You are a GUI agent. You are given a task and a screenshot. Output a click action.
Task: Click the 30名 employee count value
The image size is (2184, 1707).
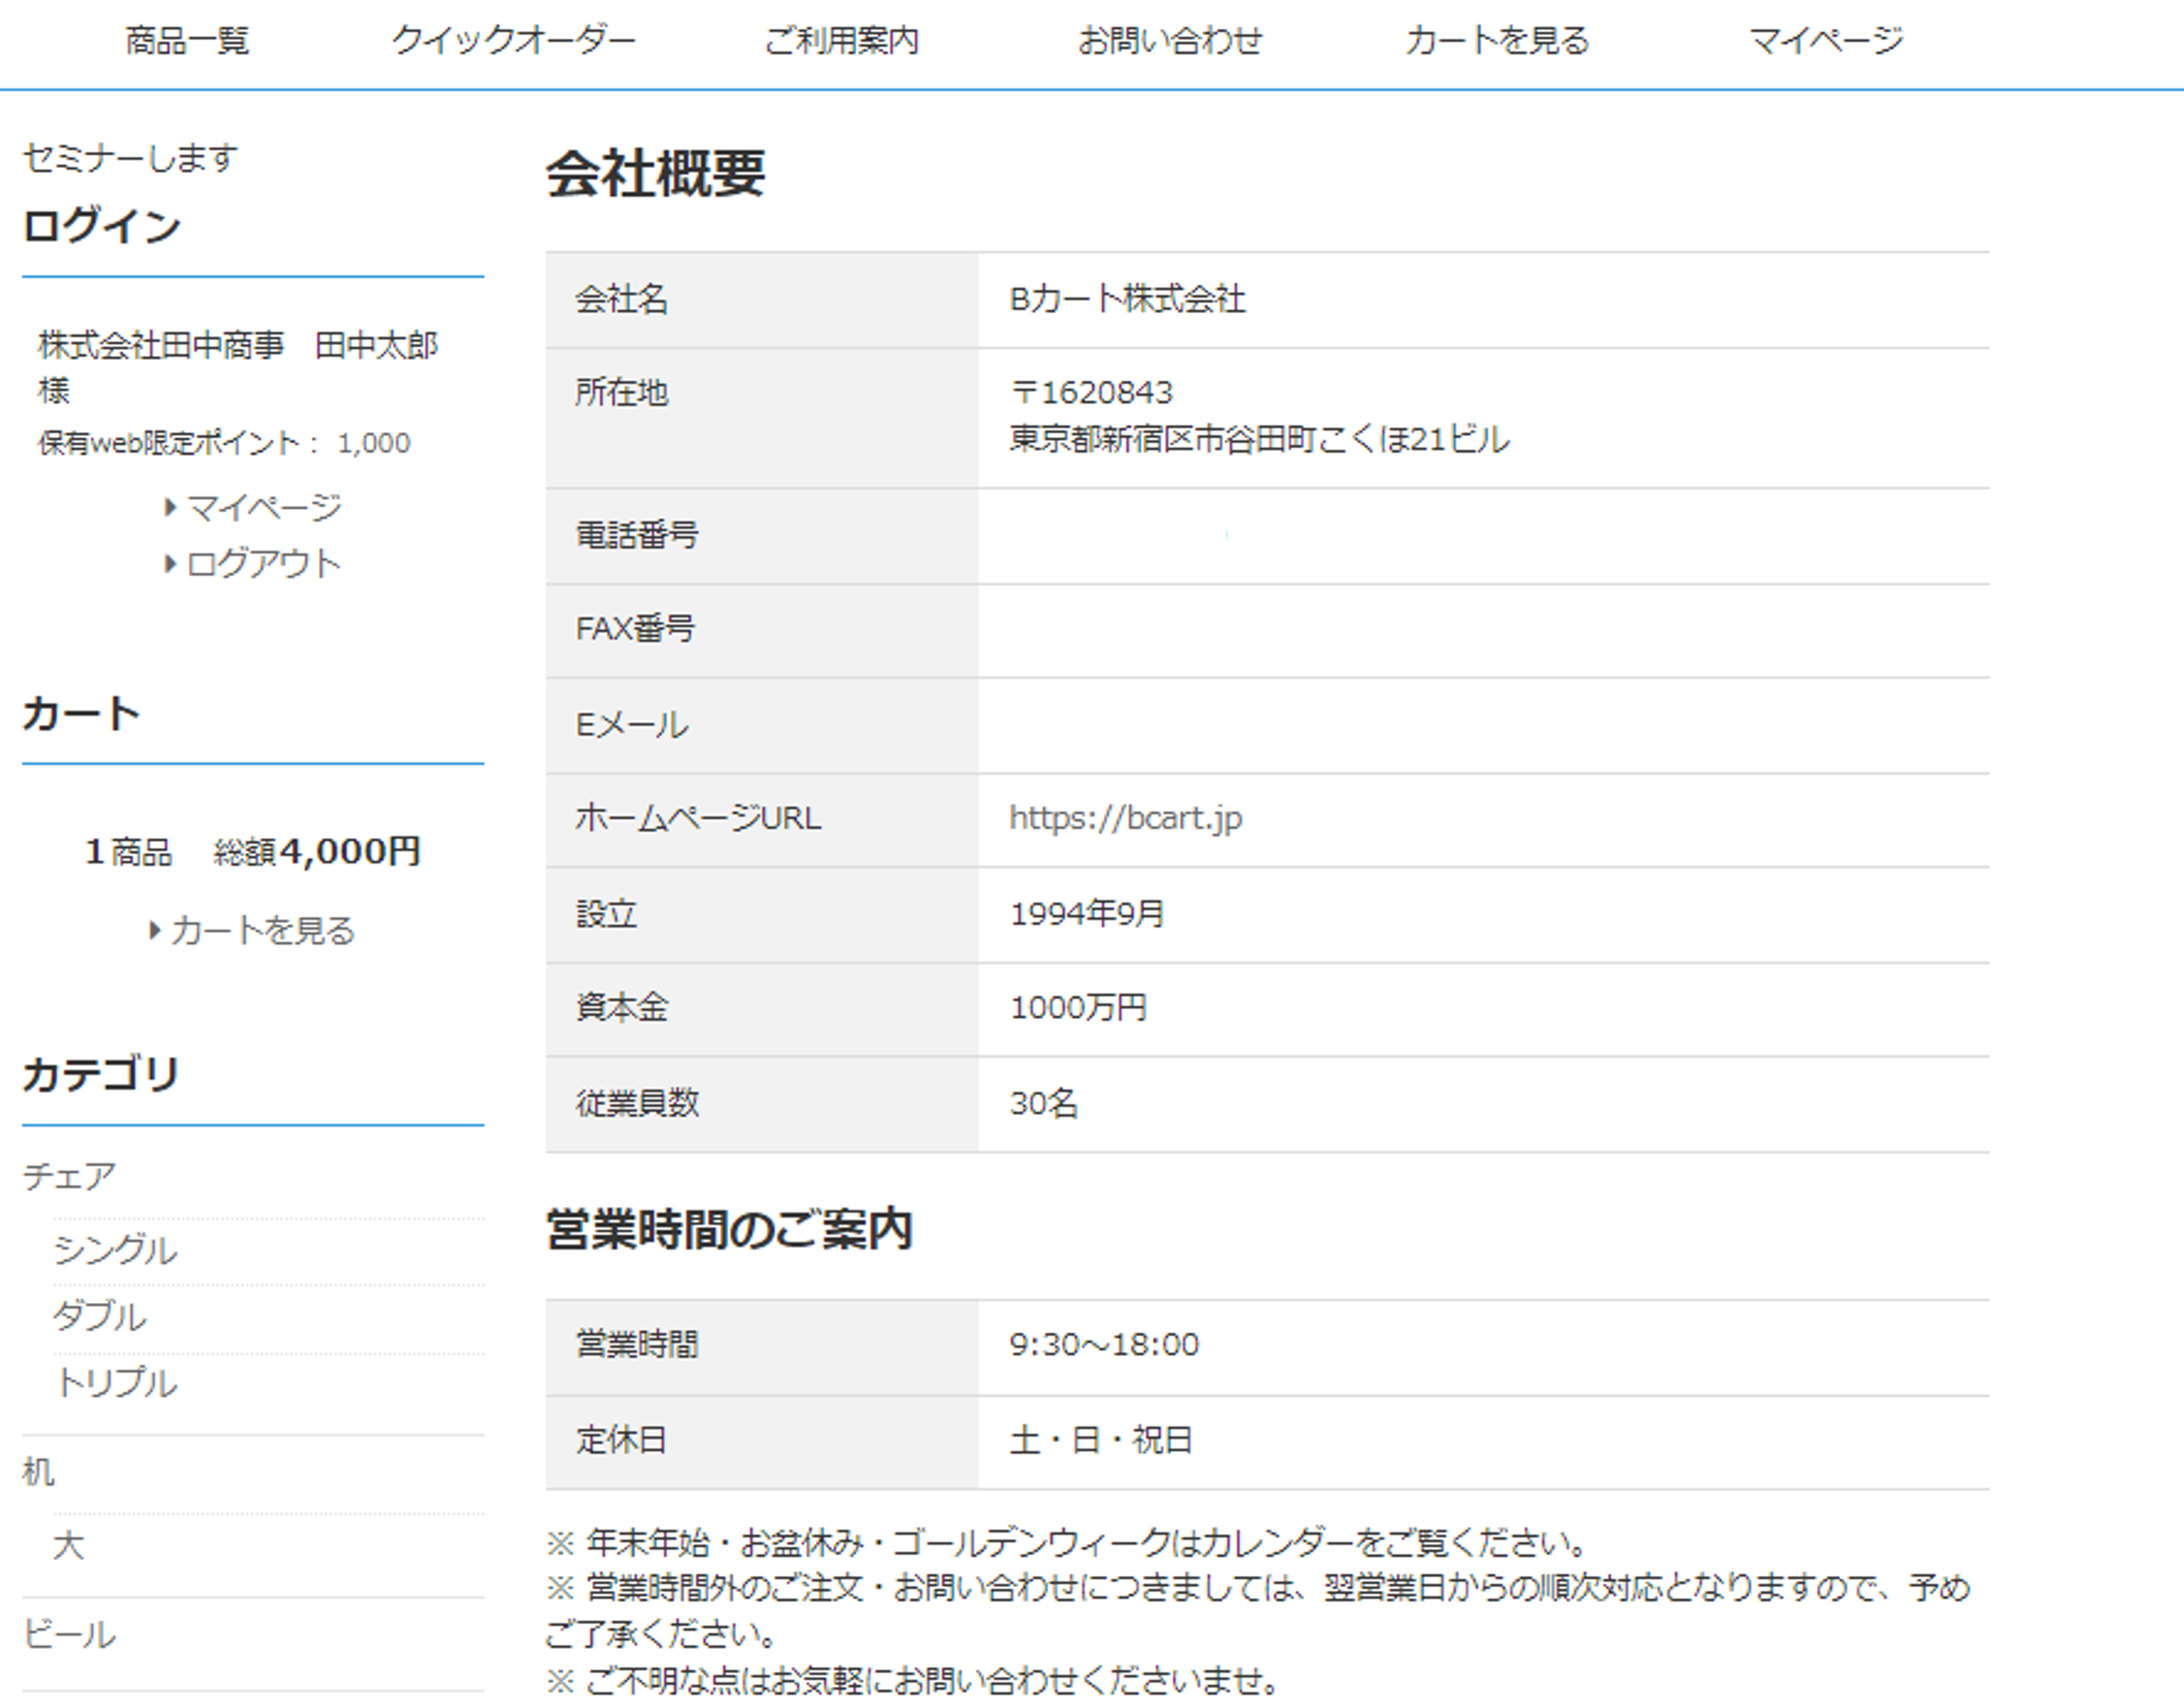(x=1044, y=1103)
